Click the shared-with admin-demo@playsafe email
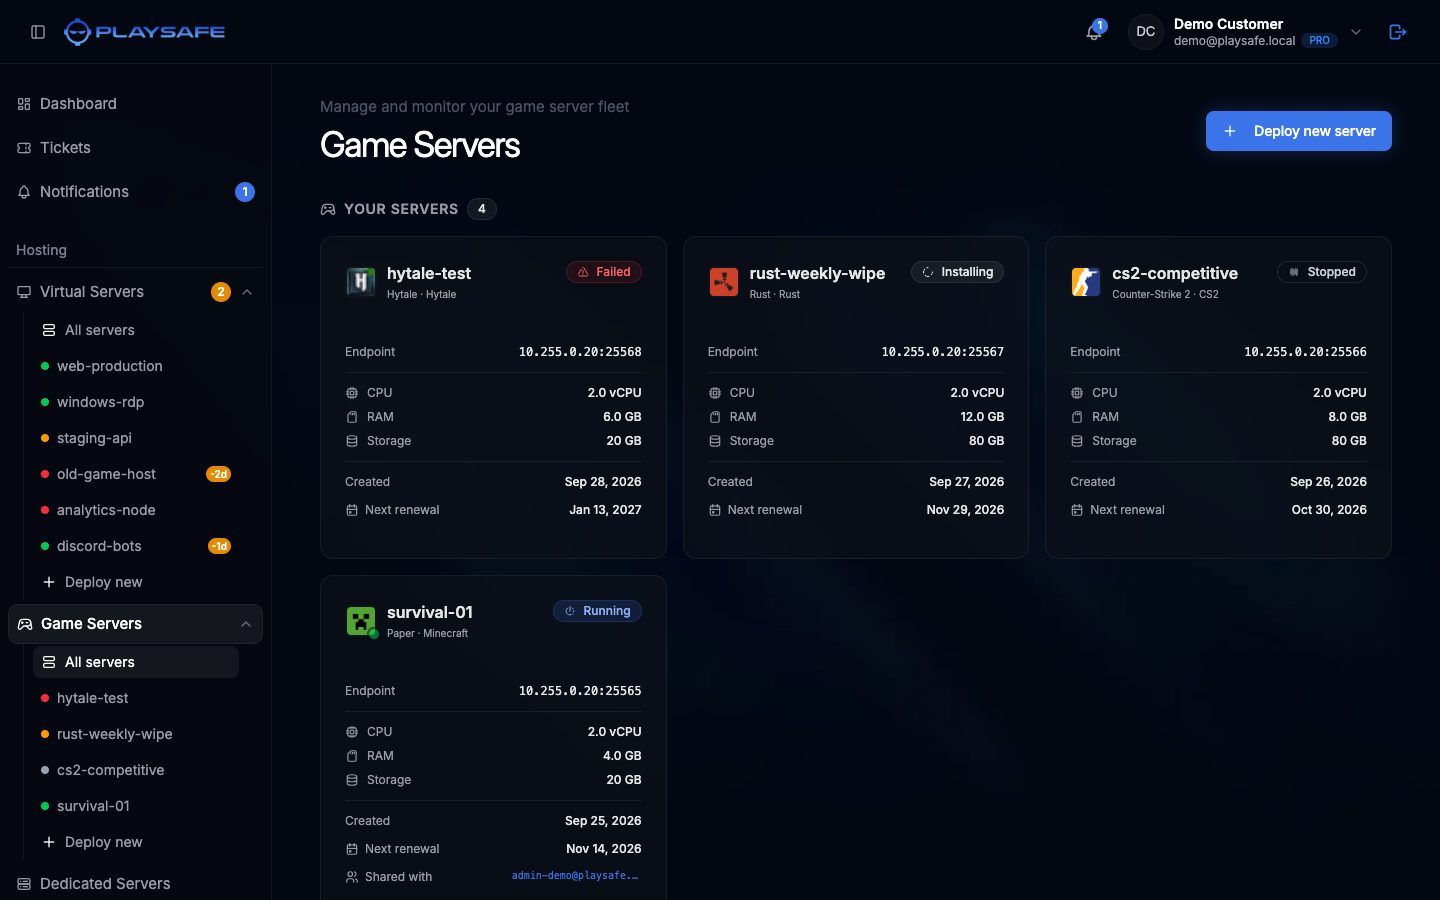Viewport: 1440px width, 900px height. pos(575,876)
